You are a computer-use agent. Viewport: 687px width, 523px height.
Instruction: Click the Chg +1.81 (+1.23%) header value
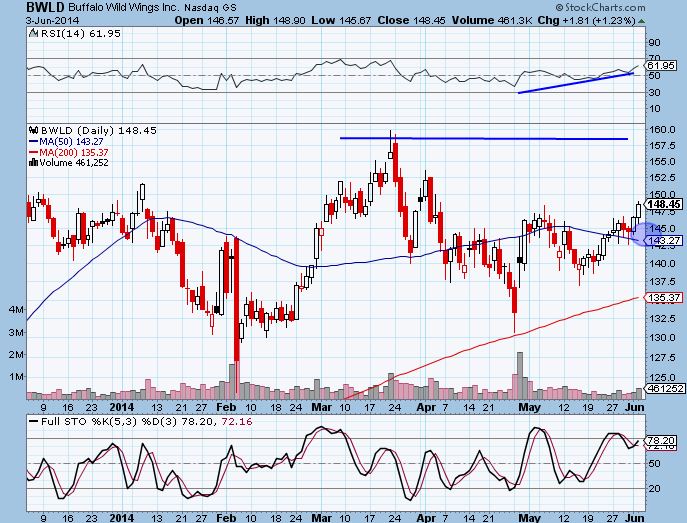(x=586, y=21)
